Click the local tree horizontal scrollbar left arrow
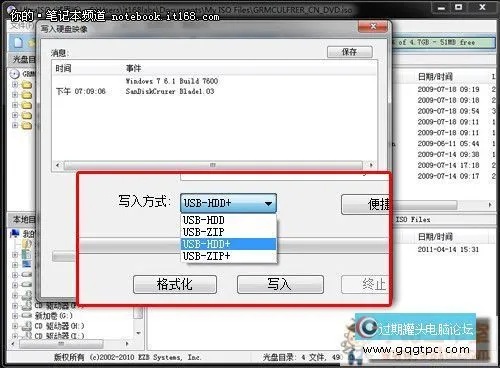The width and height of the screenshot is (500, 368). click(x=13, y=343)
